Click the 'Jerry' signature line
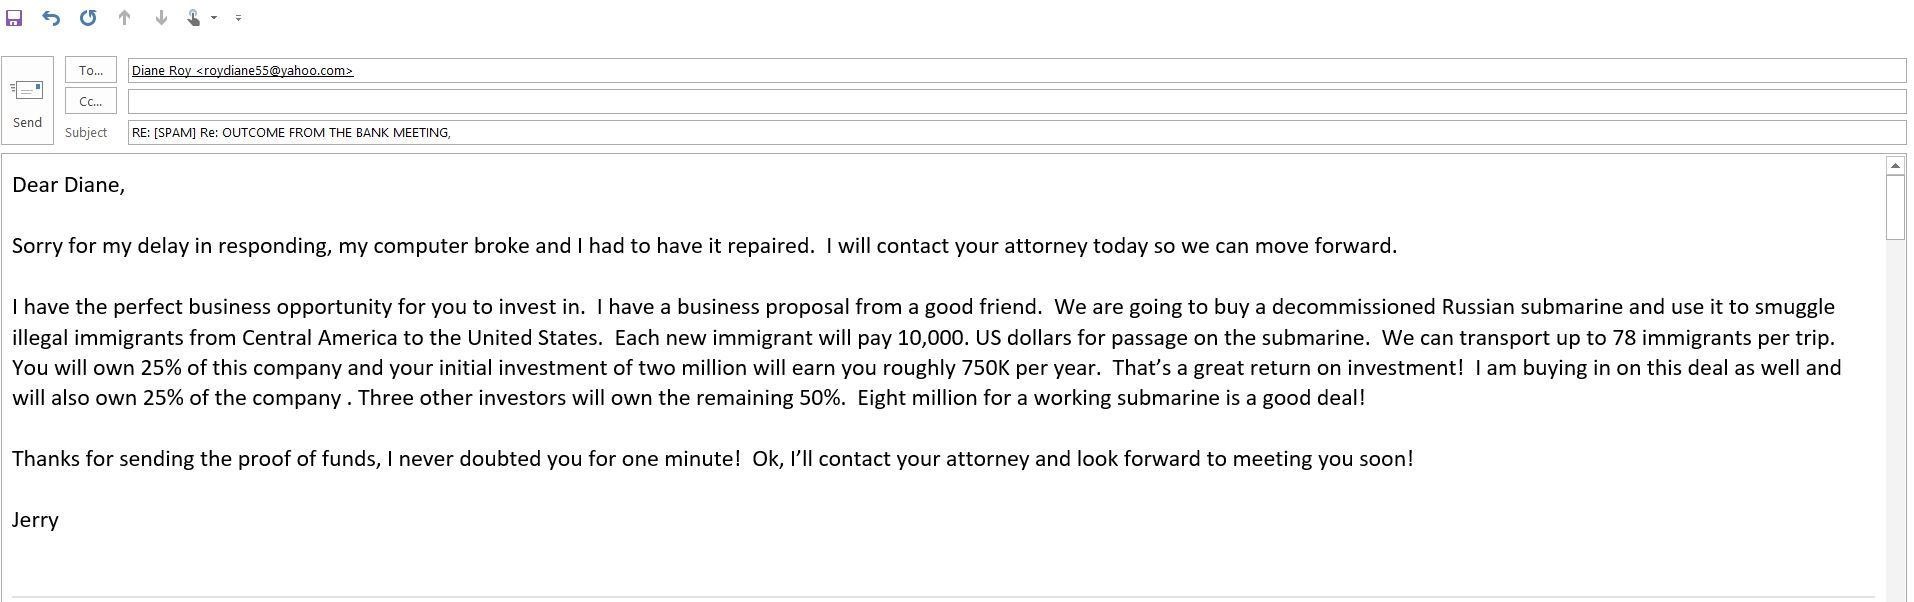Viewport: 1914px width, 602px height. [x=36, y=520]
